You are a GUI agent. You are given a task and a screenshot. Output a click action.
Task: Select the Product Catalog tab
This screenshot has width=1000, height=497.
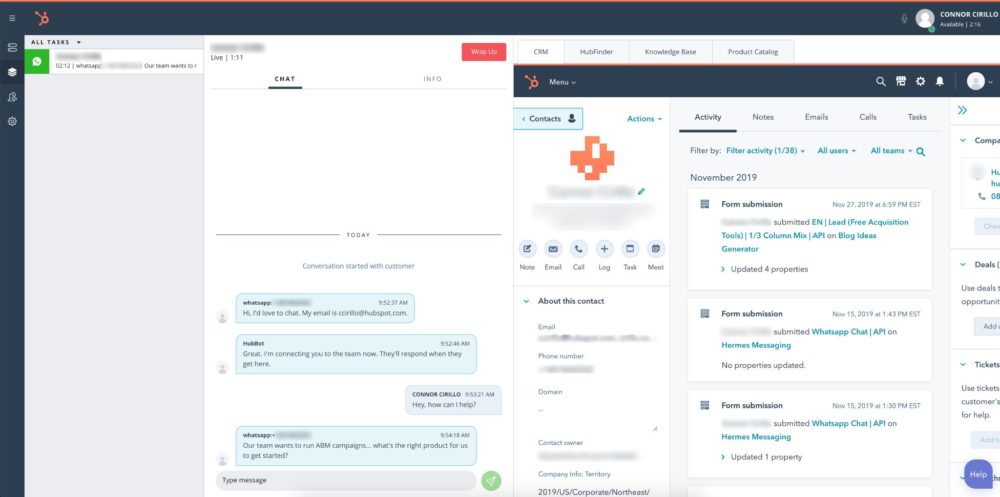[x=753, y=52]
